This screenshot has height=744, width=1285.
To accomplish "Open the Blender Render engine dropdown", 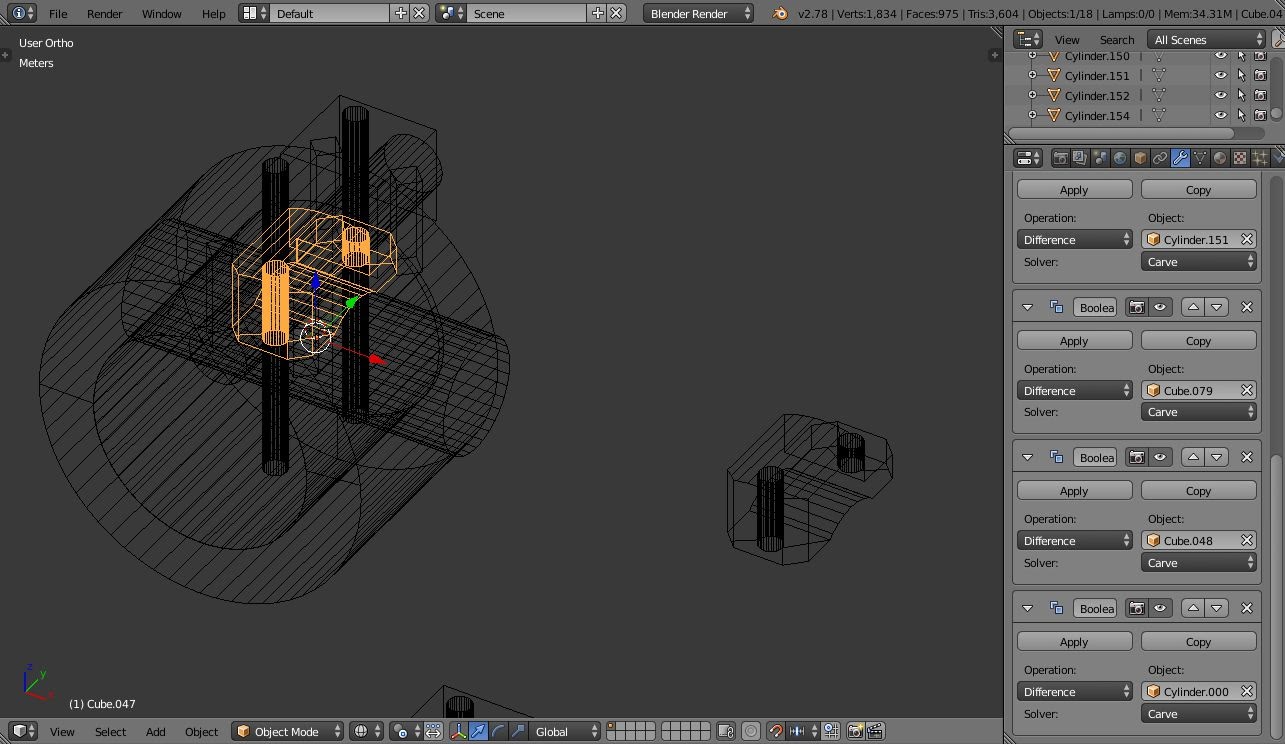I will 699,13.
